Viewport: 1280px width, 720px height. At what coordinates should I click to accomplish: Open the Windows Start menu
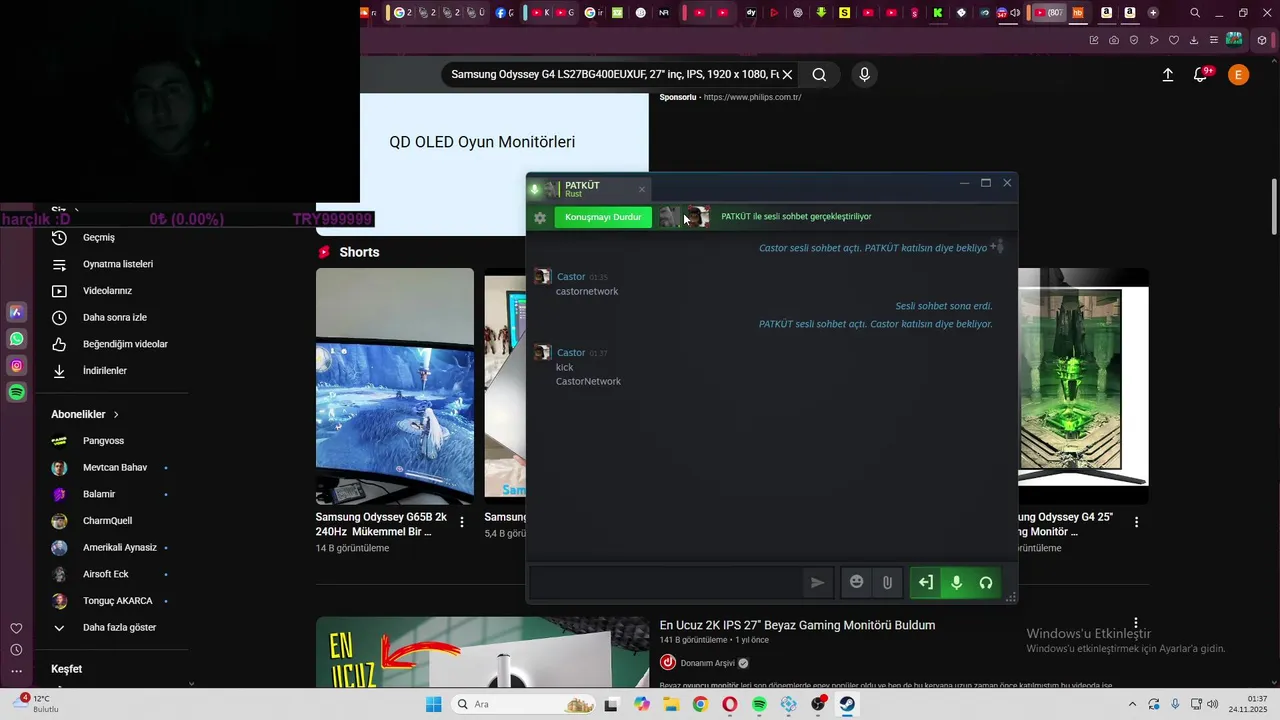[433, 704]
